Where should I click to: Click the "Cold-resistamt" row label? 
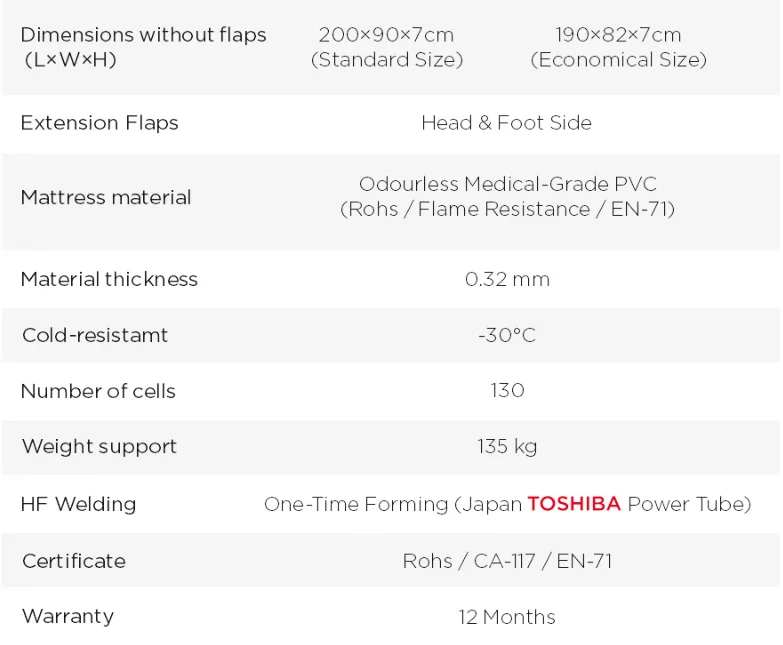coord(95,335)
